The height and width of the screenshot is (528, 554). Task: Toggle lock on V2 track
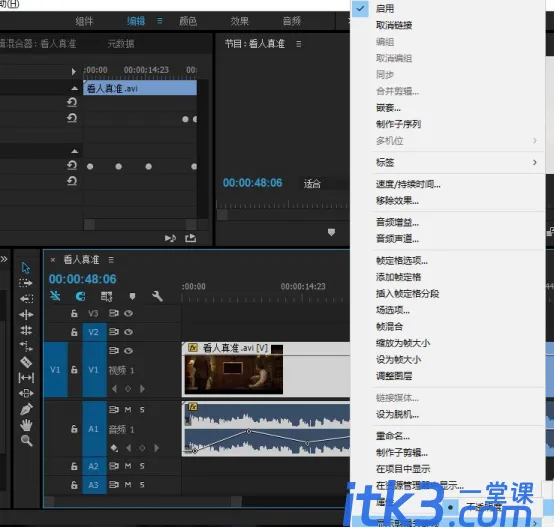[x=74, y=332]
